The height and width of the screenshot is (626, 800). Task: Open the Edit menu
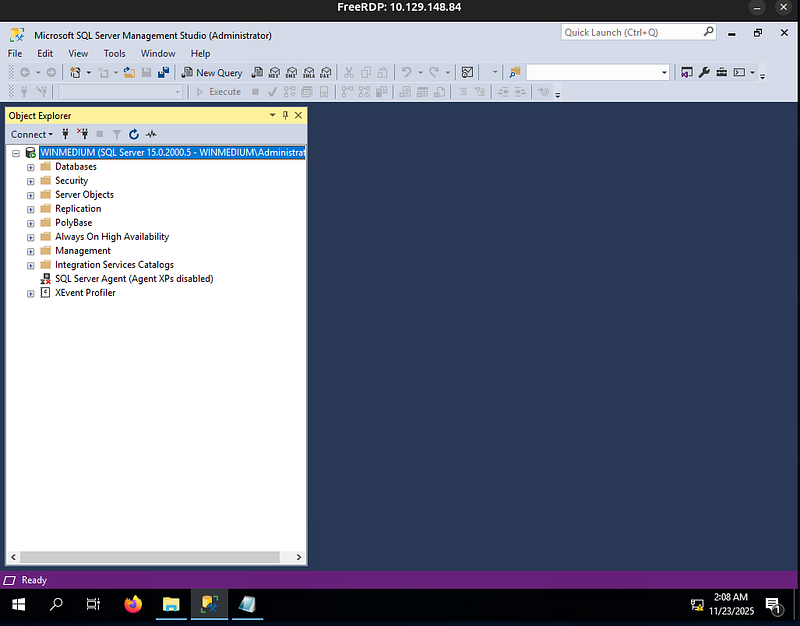click(45, 54)
